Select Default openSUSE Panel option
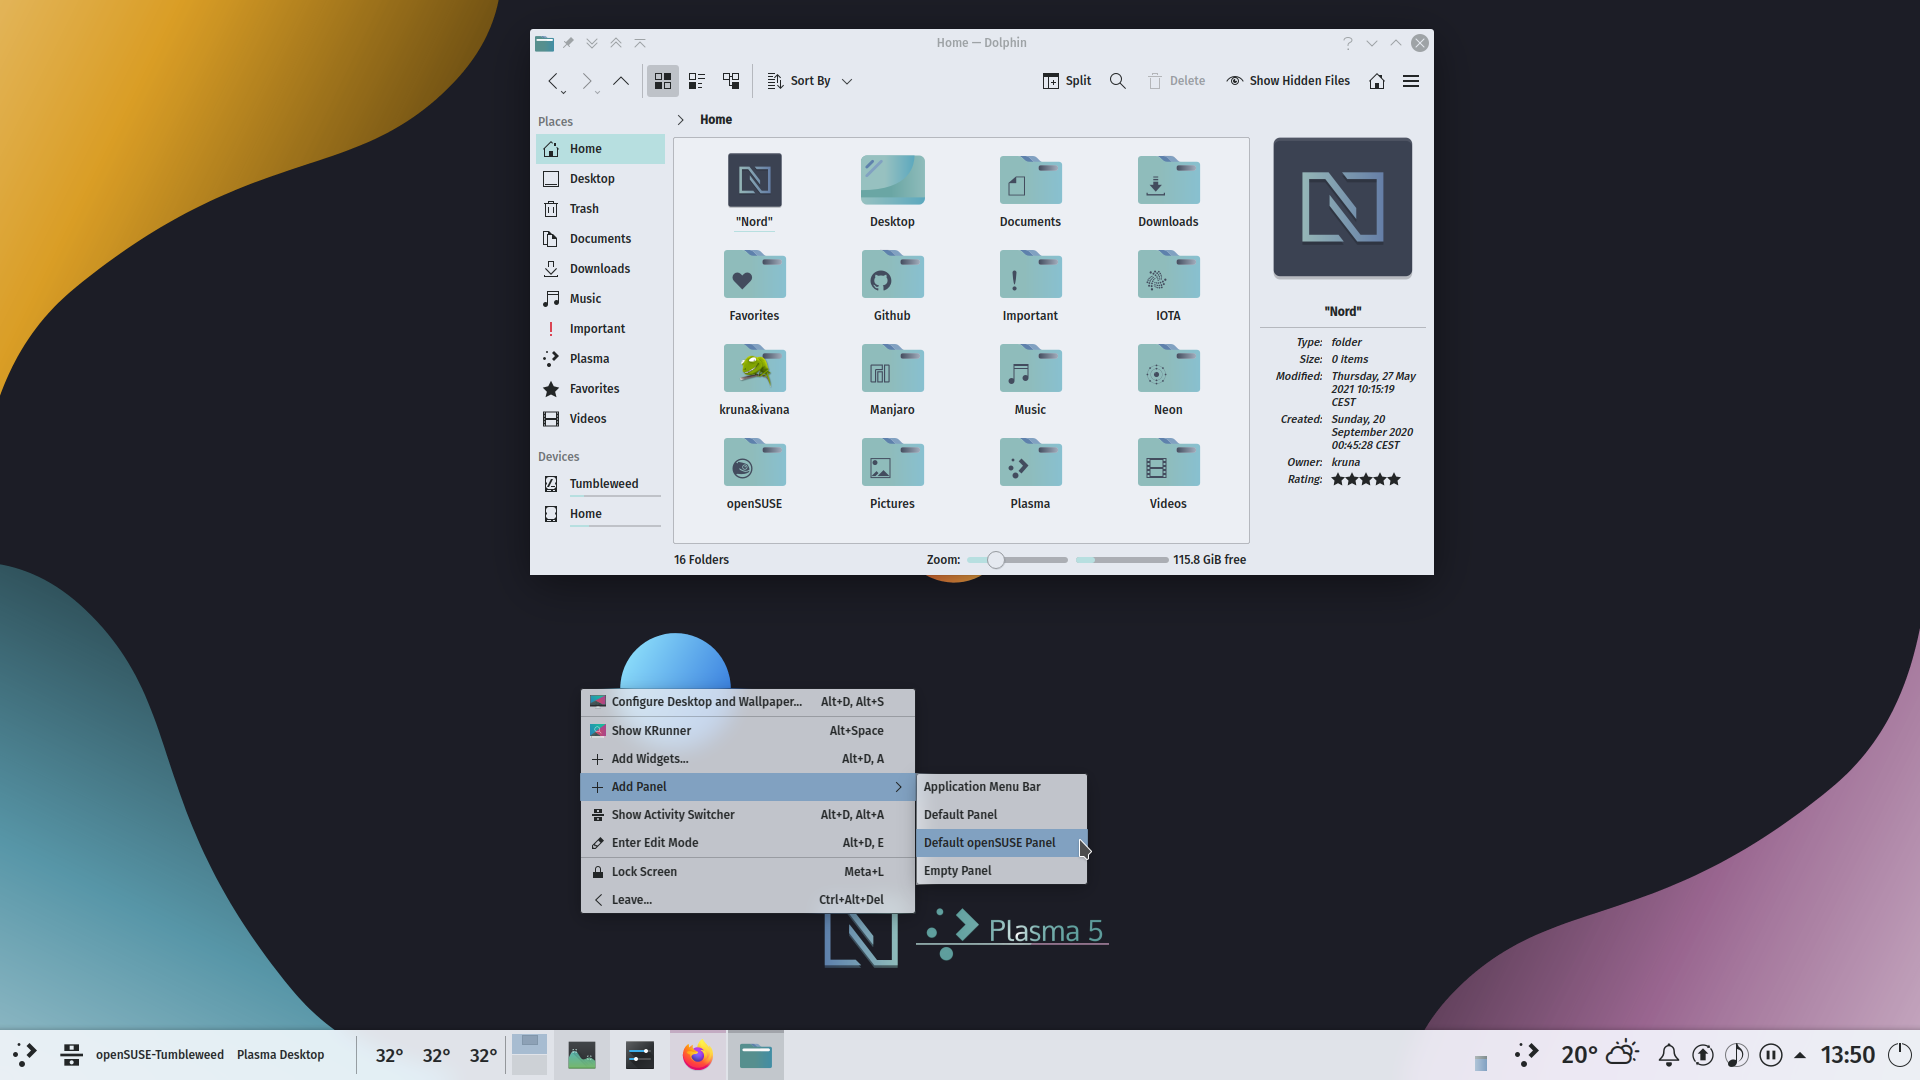 point(1001,843)
